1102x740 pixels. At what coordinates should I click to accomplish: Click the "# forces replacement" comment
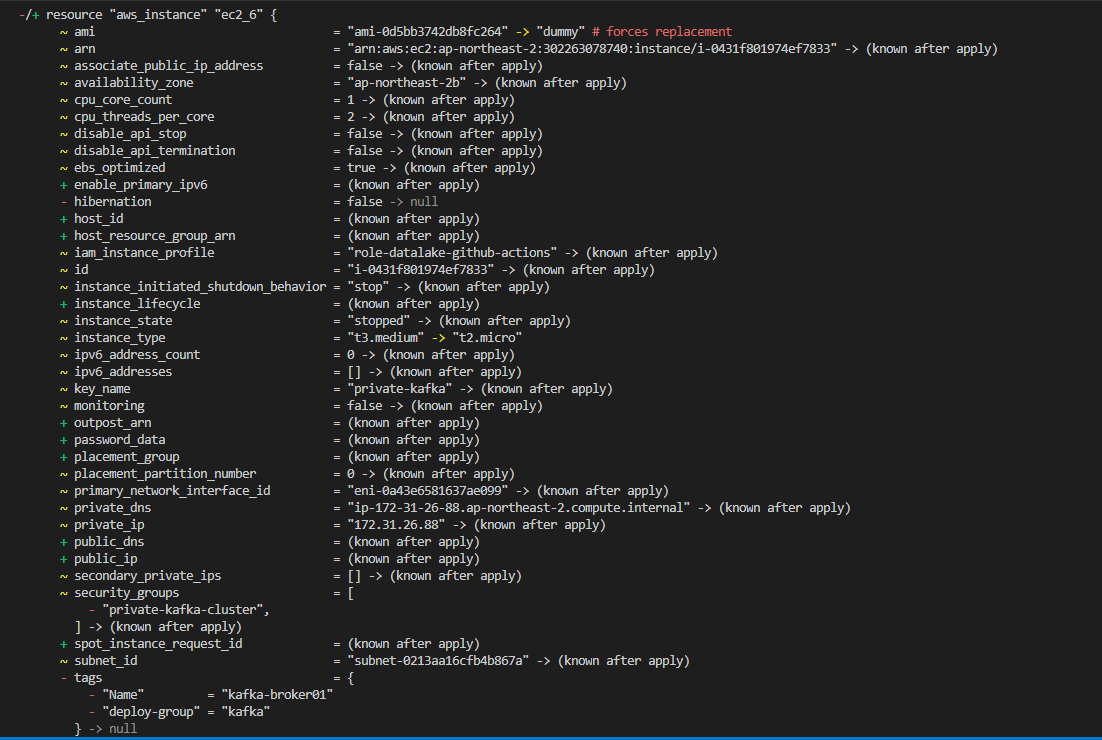662,32
